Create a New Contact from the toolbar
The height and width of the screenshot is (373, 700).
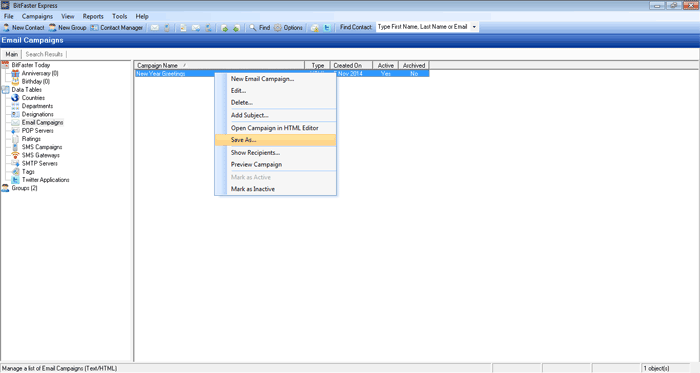pyautogui.click(x=23, y=28)
